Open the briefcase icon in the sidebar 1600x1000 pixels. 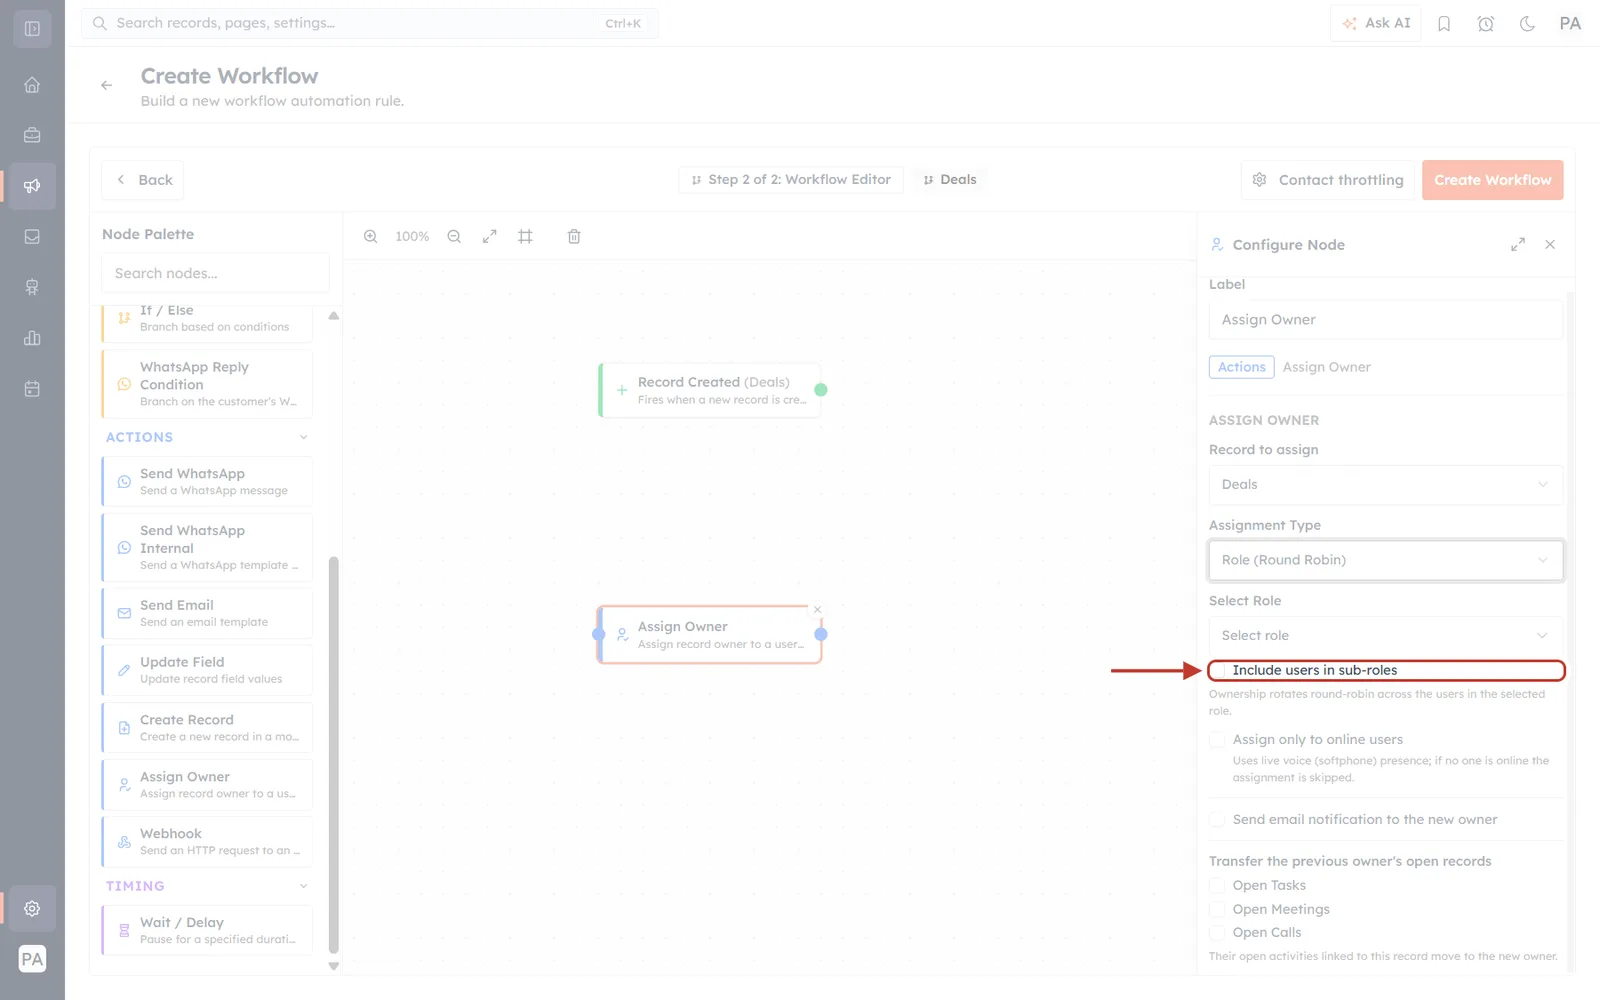32,135
